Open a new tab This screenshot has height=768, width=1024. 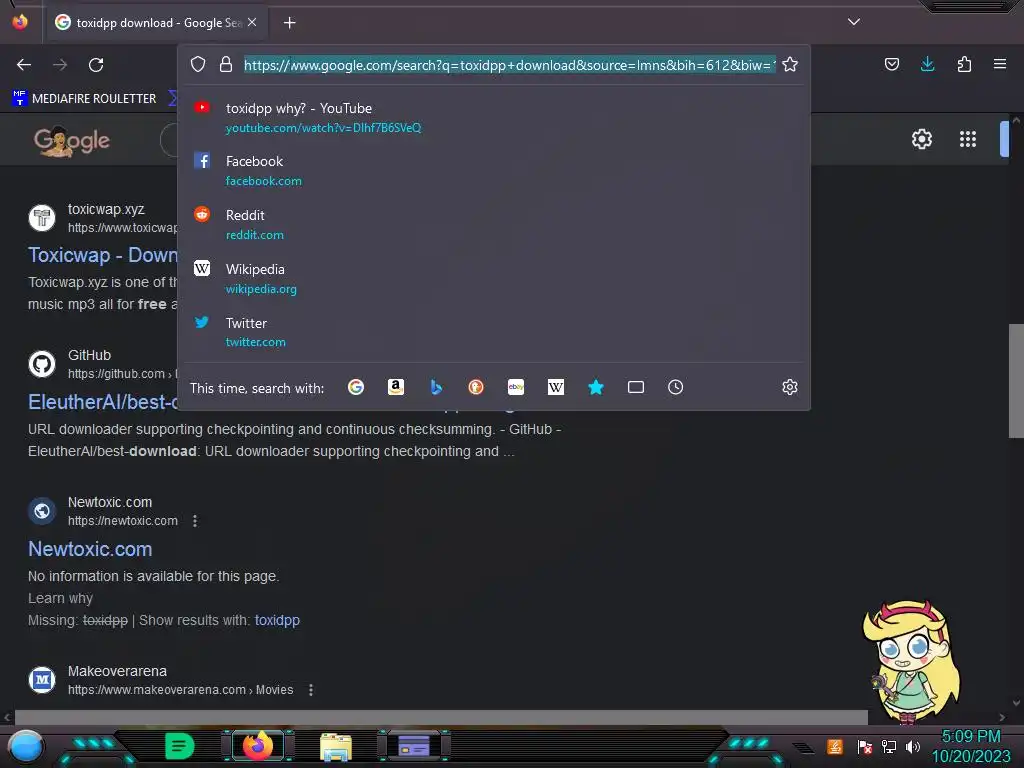(289, 23)
